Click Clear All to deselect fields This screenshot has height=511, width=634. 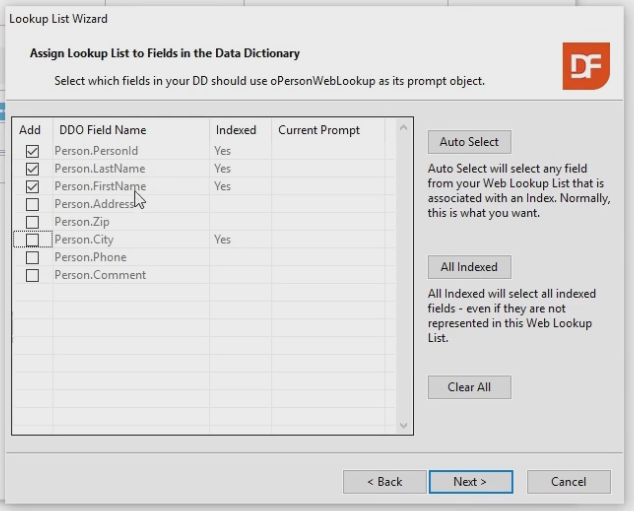[469, 387]
